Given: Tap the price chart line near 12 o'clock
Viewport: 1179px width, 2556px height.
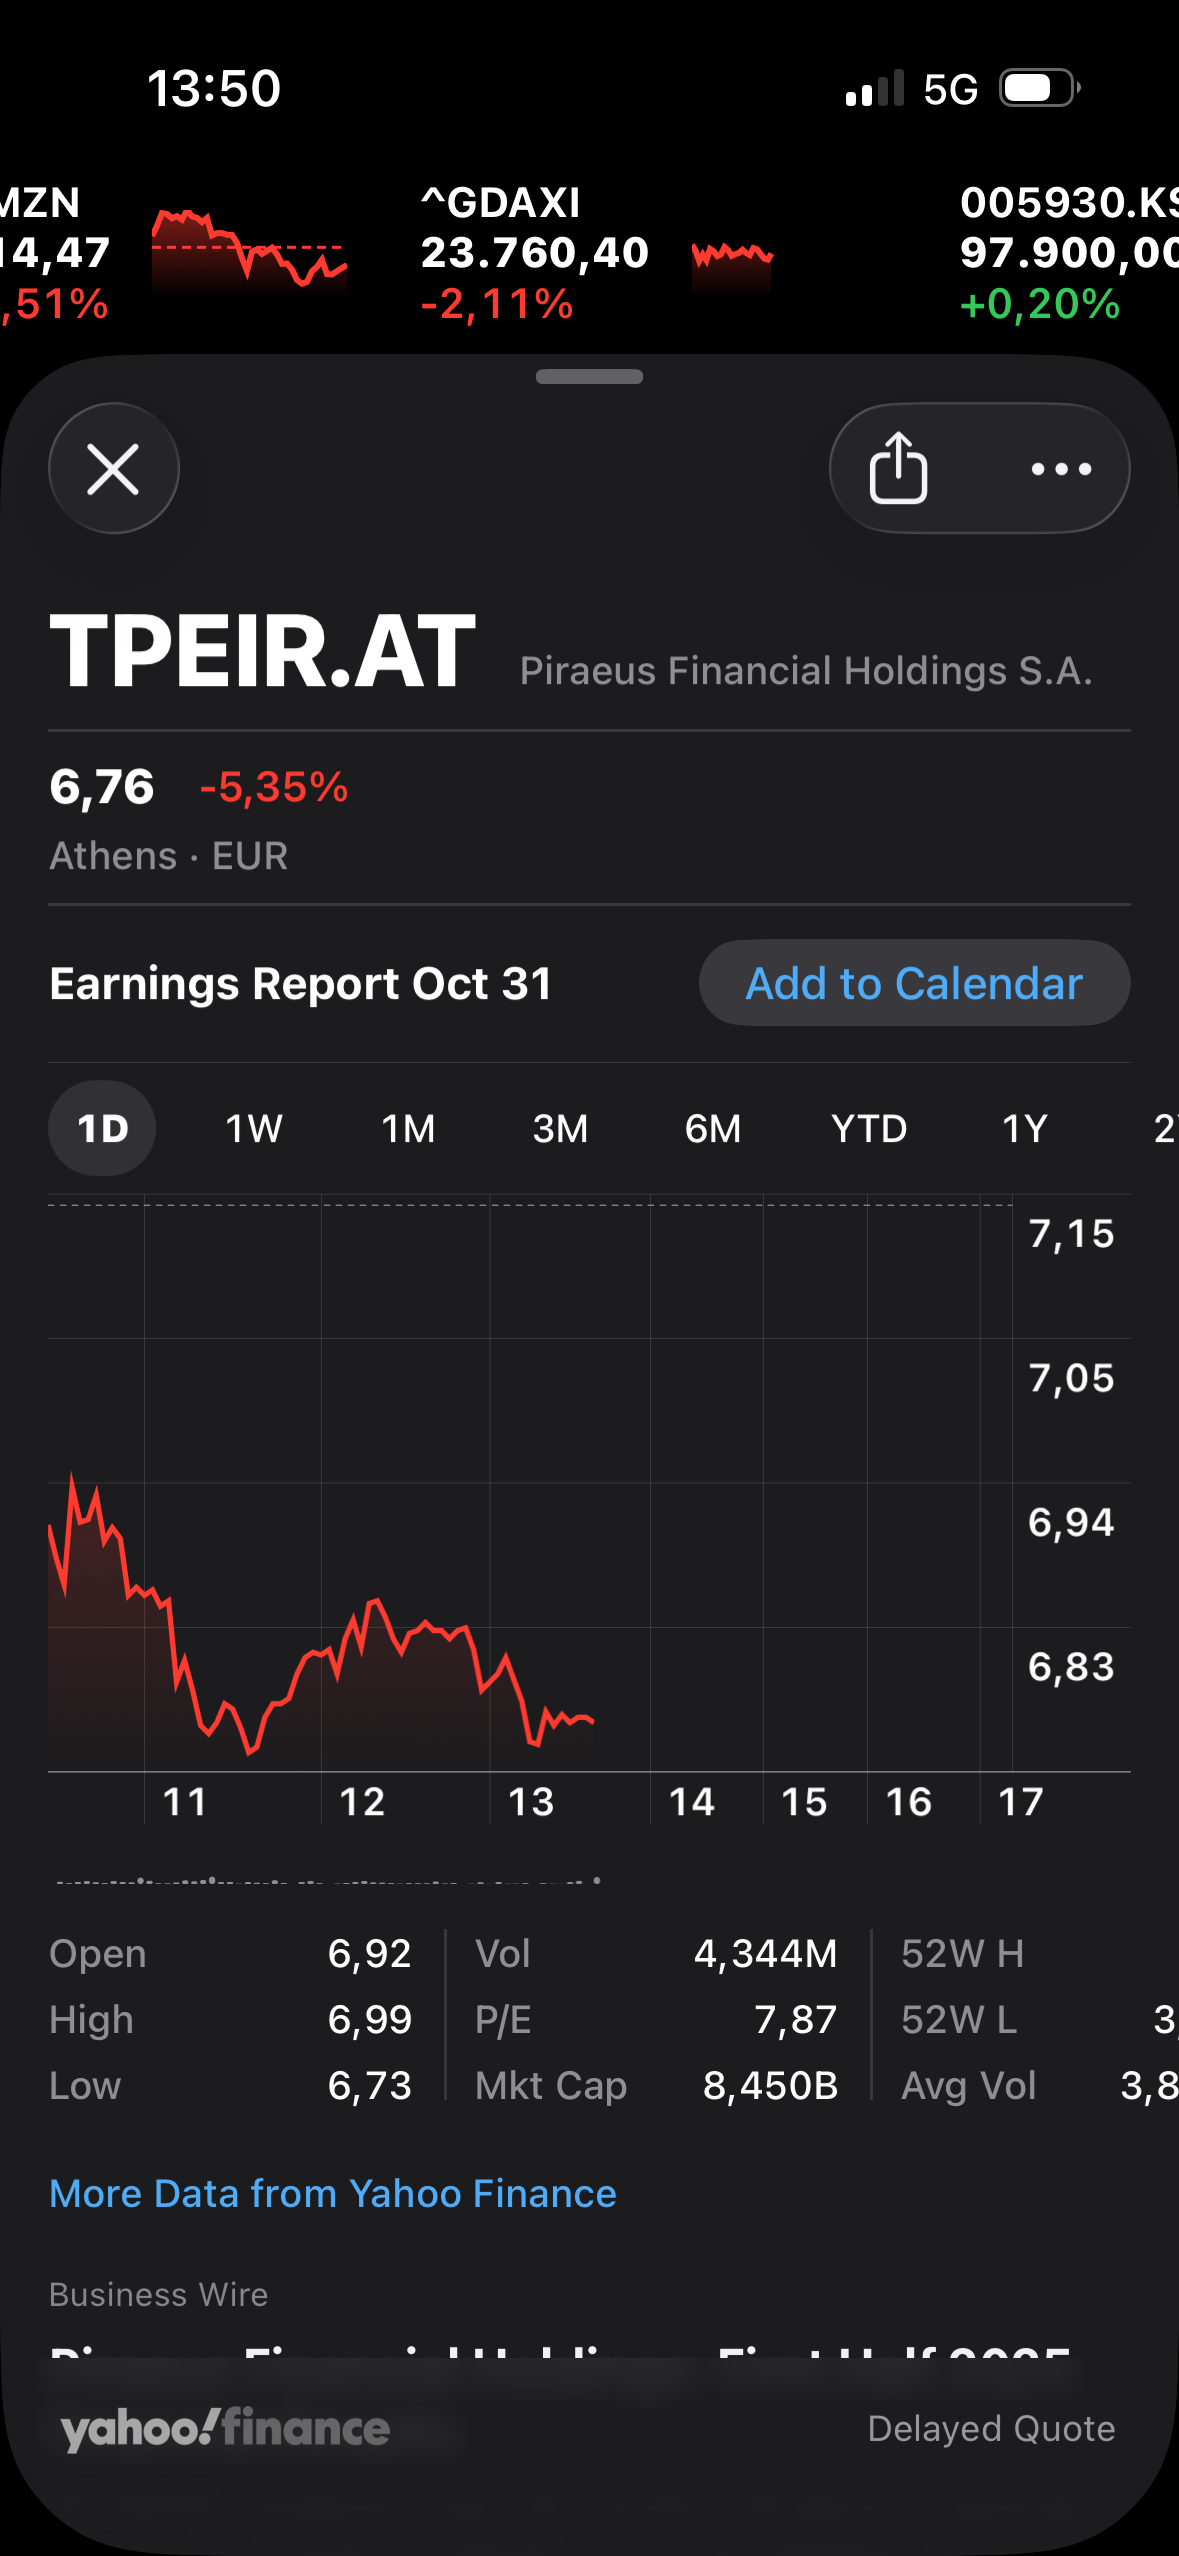Looking at the screenshot, I should (x=322, y=1652).
